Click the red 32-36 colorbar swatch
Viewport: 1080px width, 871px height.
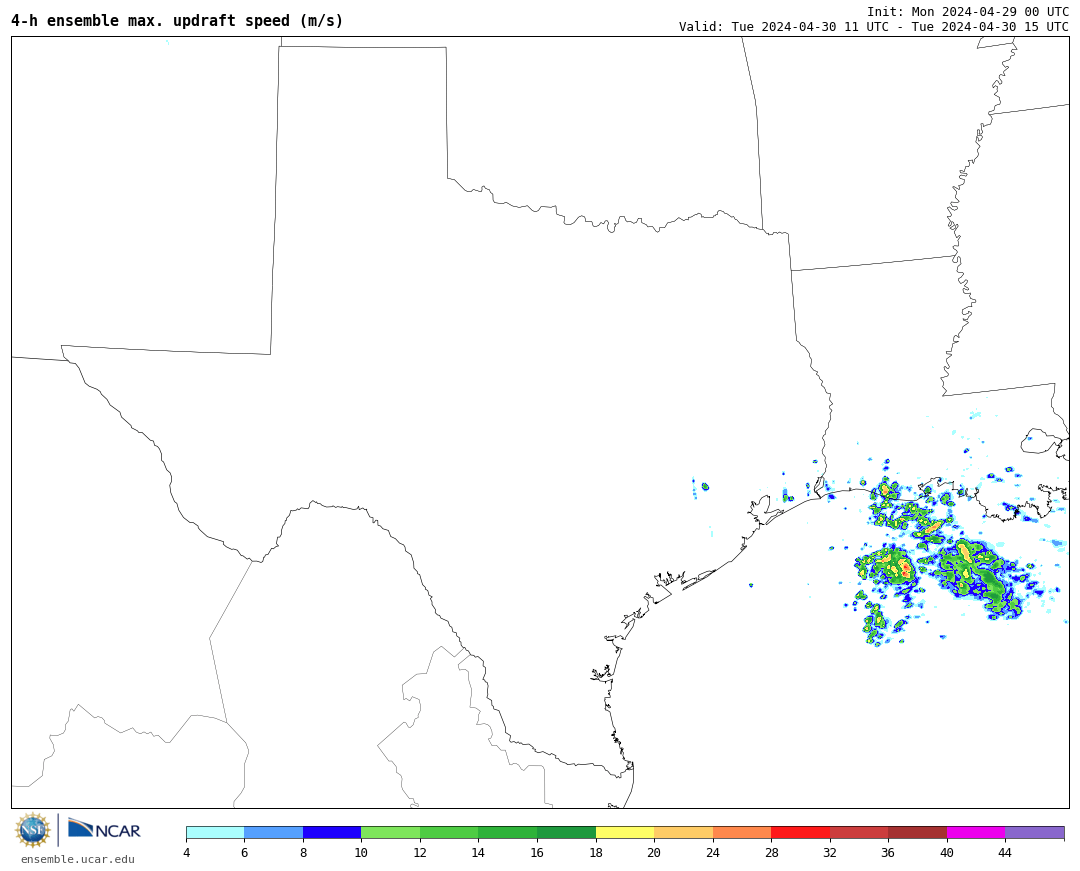[859, 832]
